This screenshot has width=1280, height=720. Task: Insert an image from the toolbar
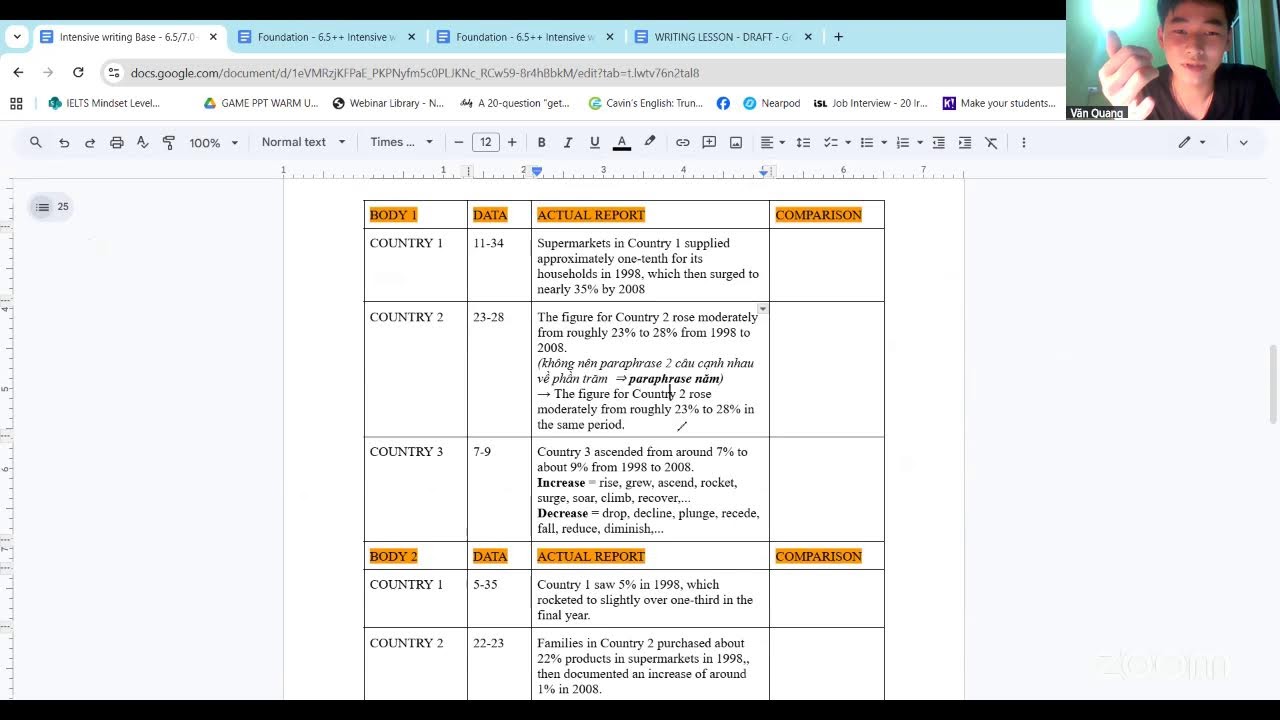click(736, 143)
